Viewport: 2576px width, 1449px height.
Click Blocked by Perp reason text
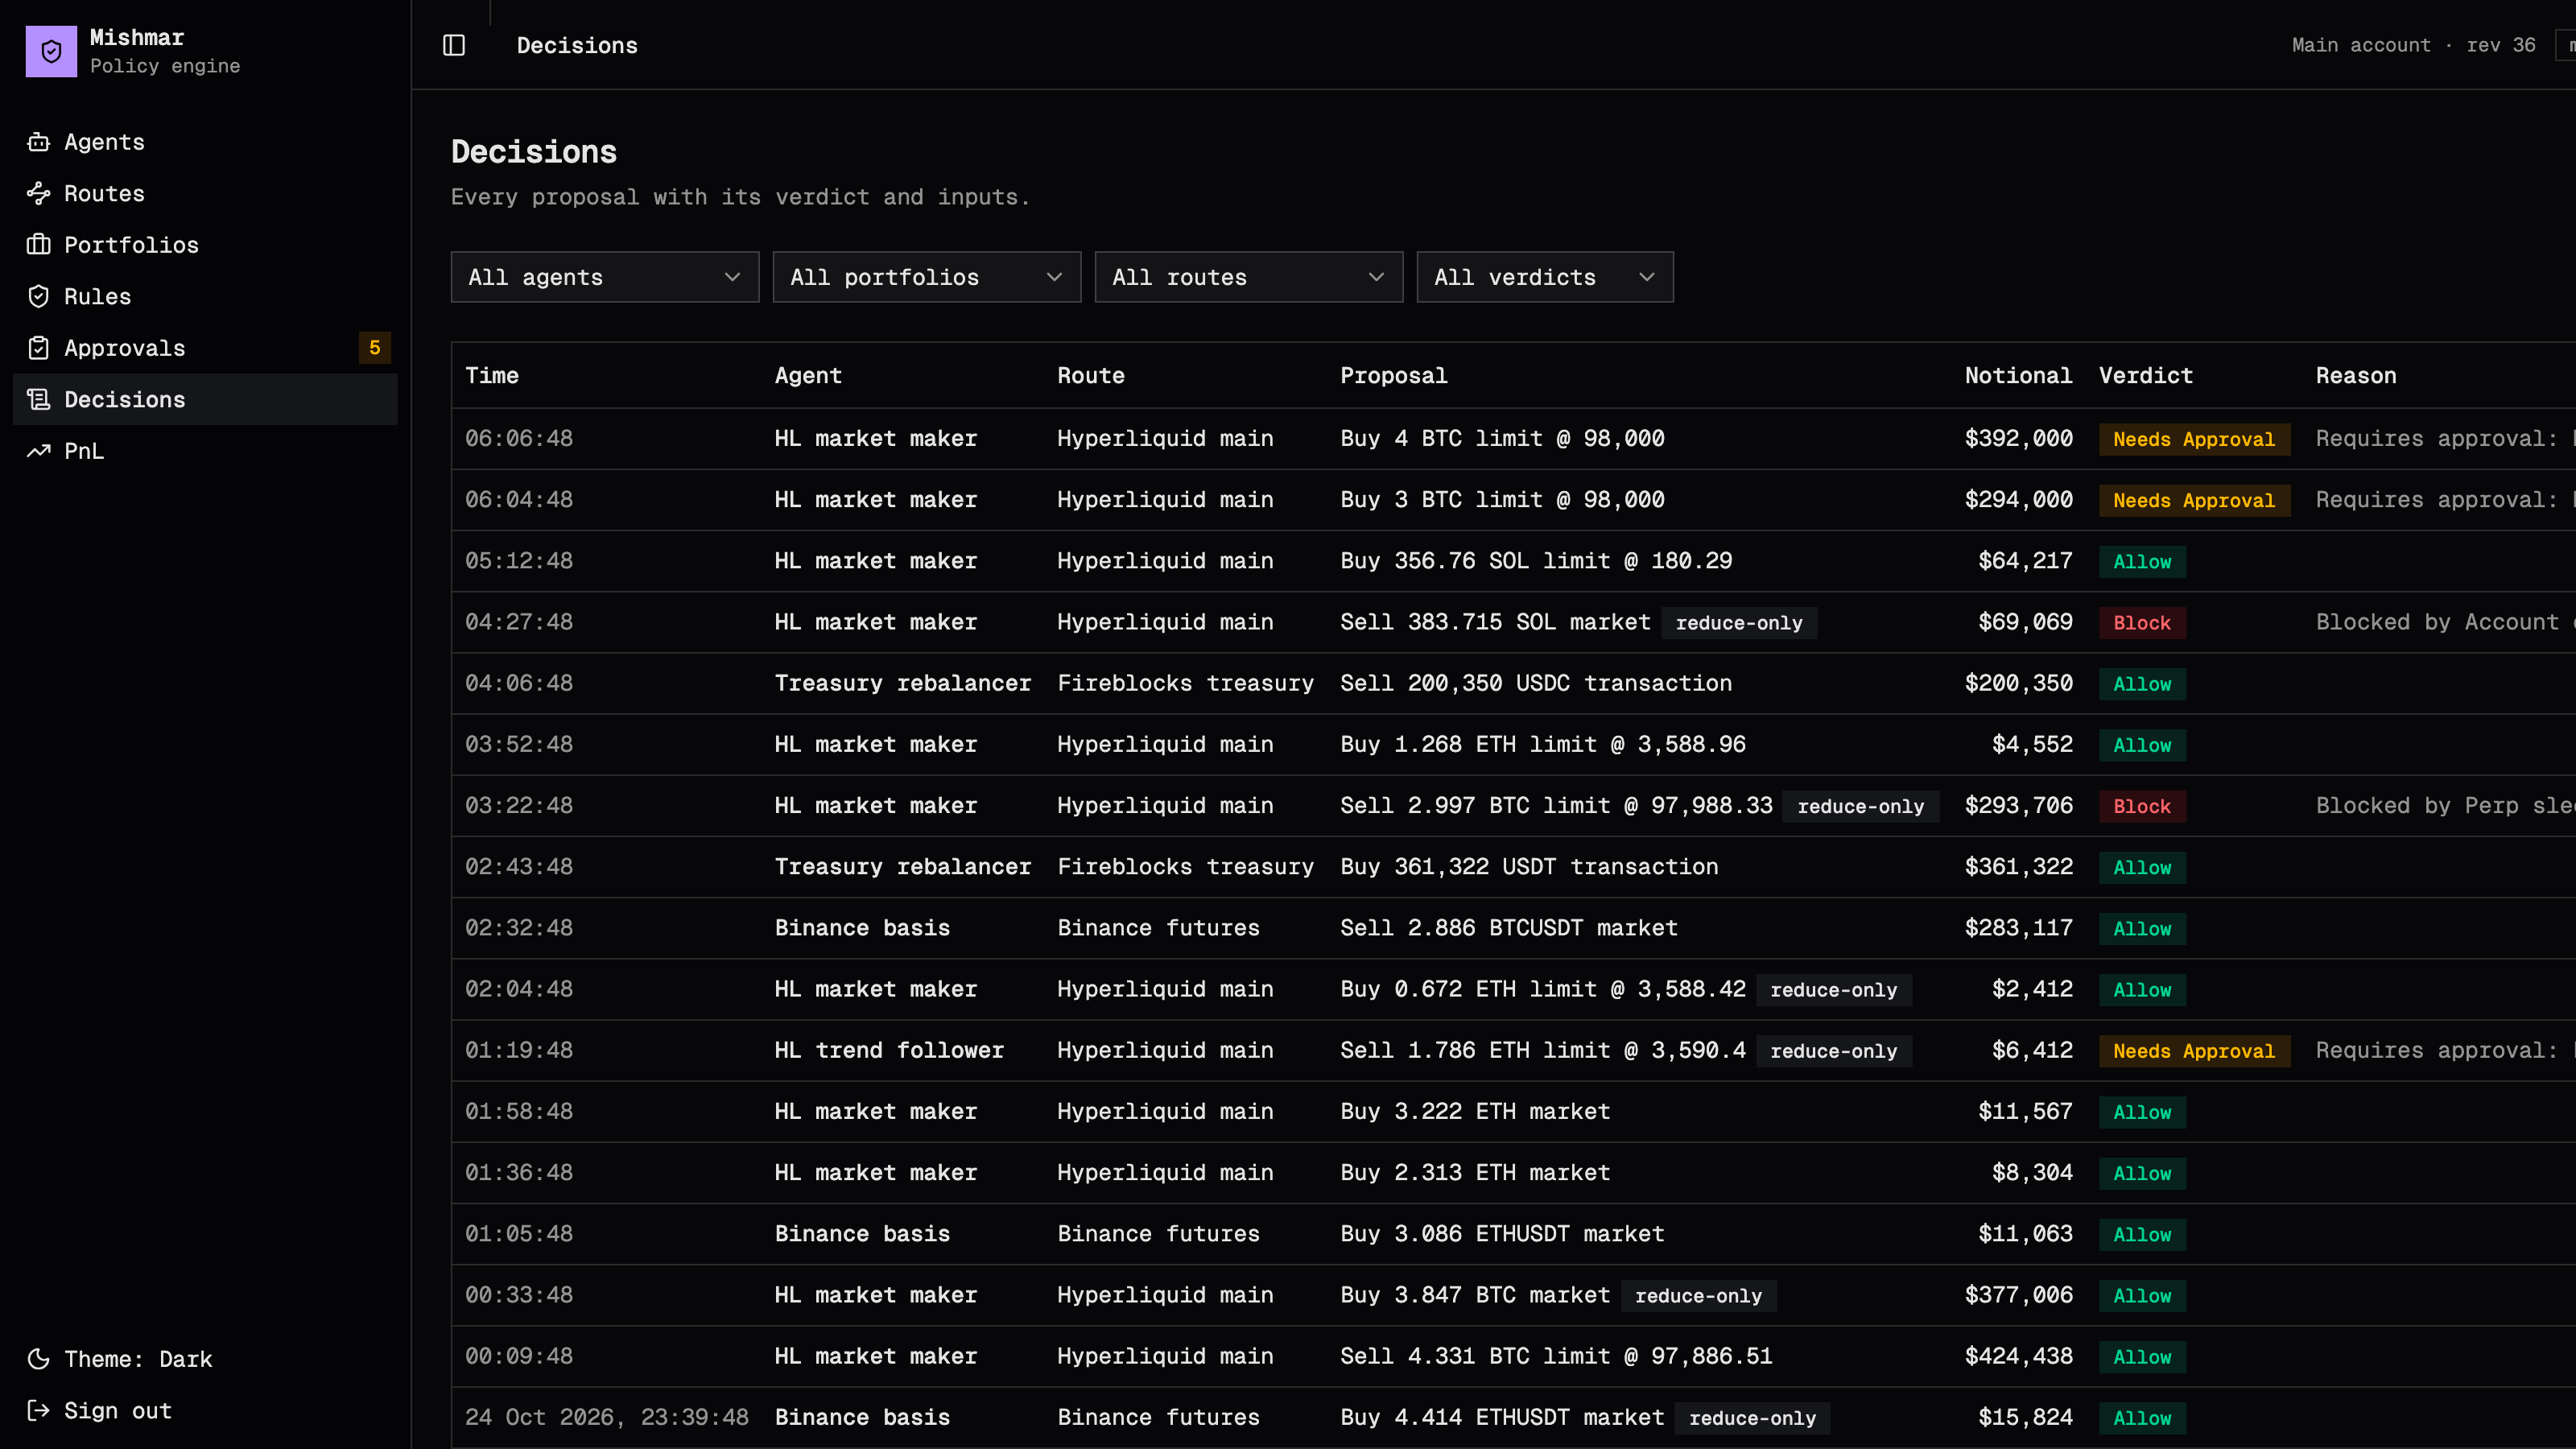pyautogui.click(x=2445, y=805)
